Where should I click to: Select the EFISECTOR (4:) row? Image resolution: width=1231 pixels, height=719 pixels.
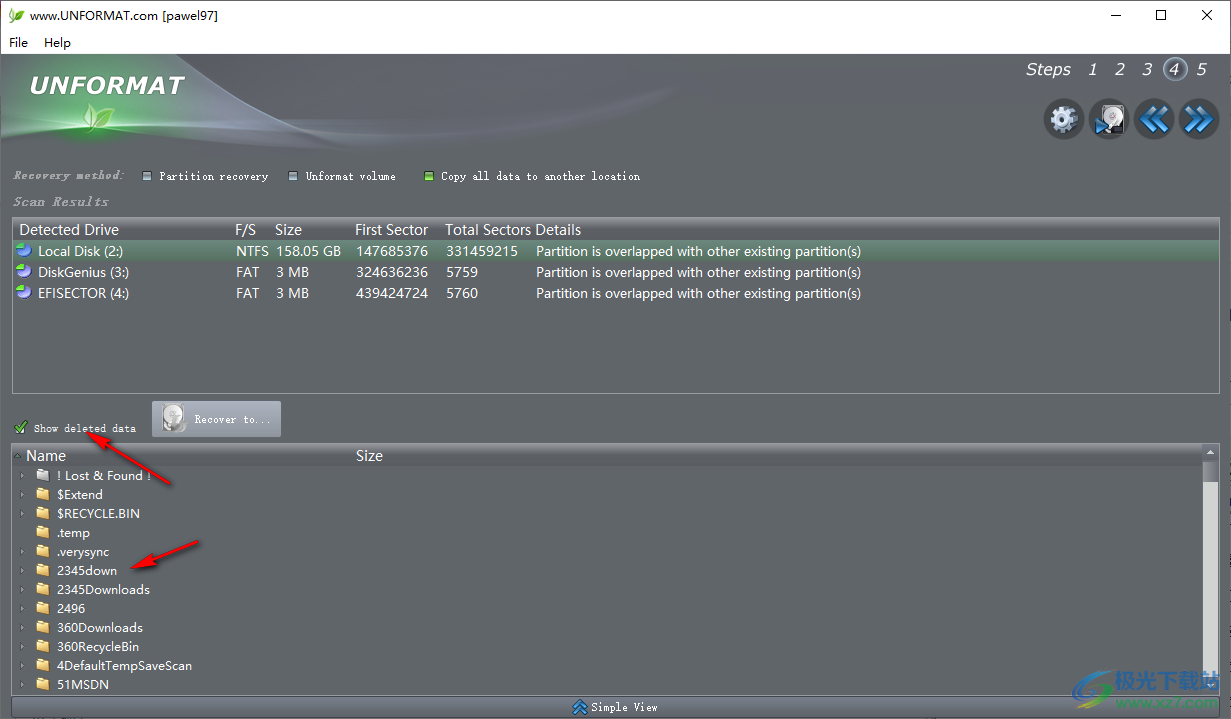(x=615, y=293)
